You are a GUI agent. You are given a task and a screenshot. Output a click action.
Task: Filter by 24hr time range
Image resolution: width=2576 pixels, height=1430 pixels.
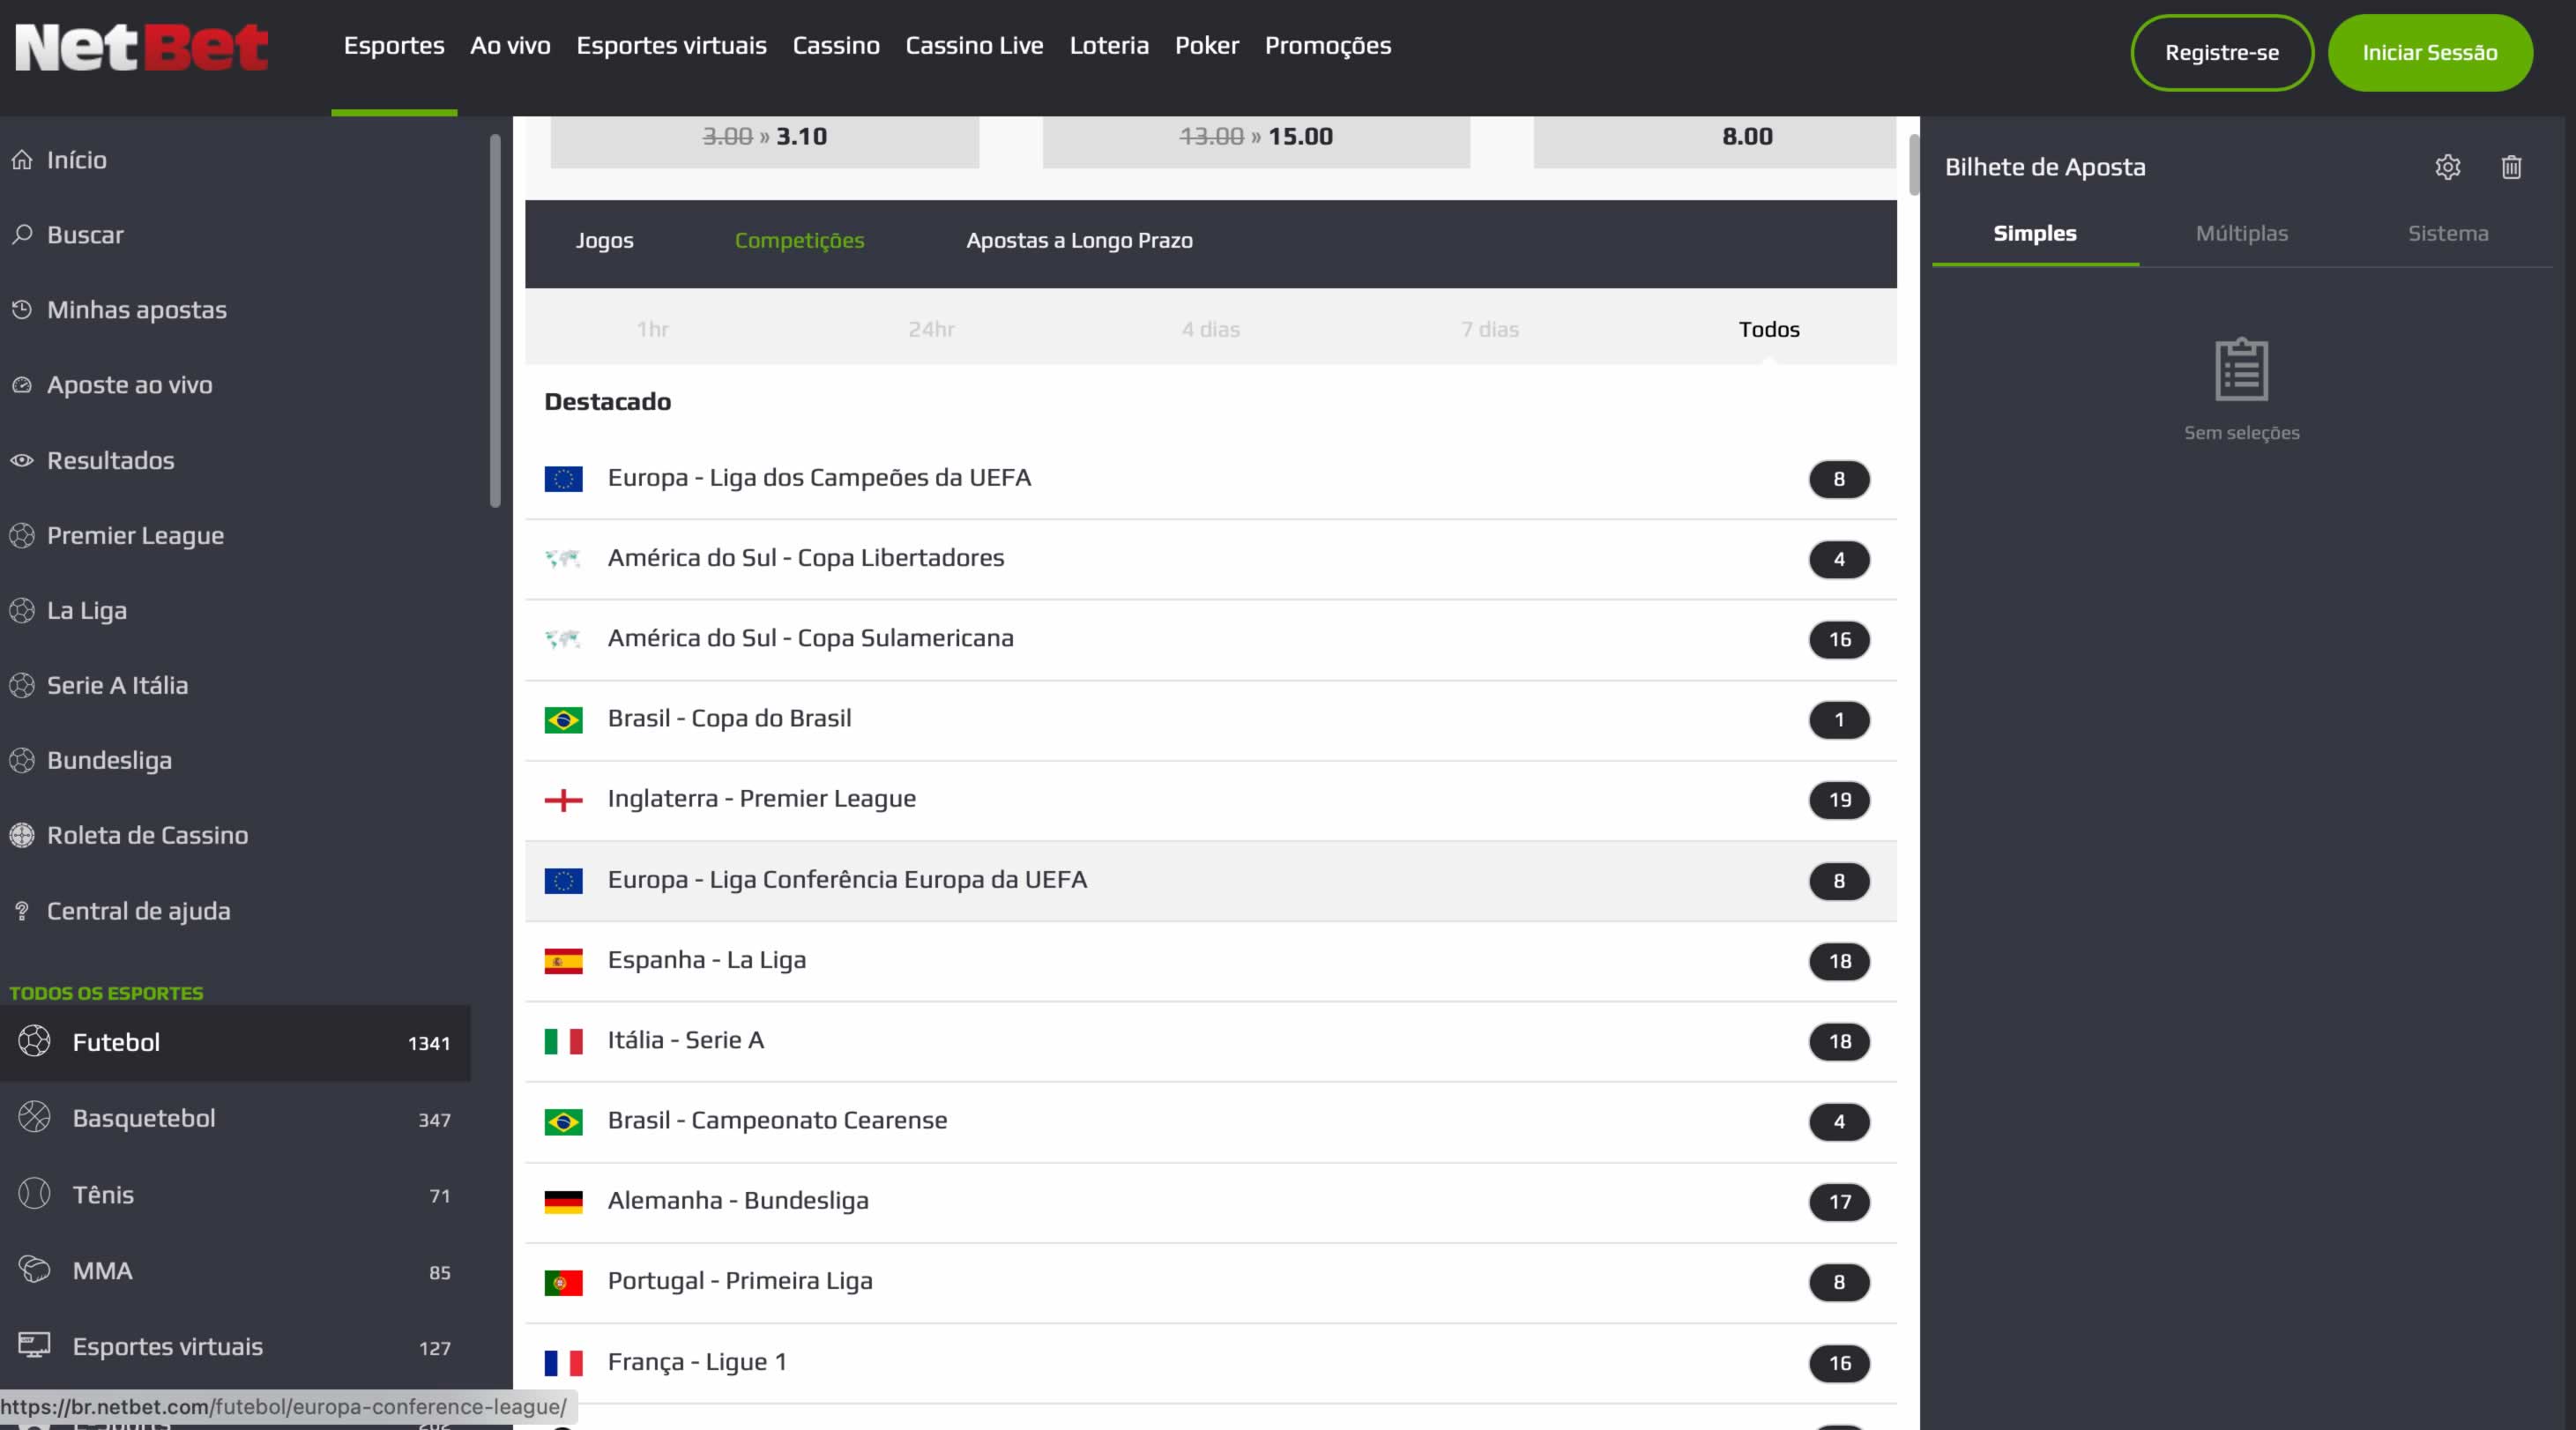pyautogui.click(x=931, y=329)
